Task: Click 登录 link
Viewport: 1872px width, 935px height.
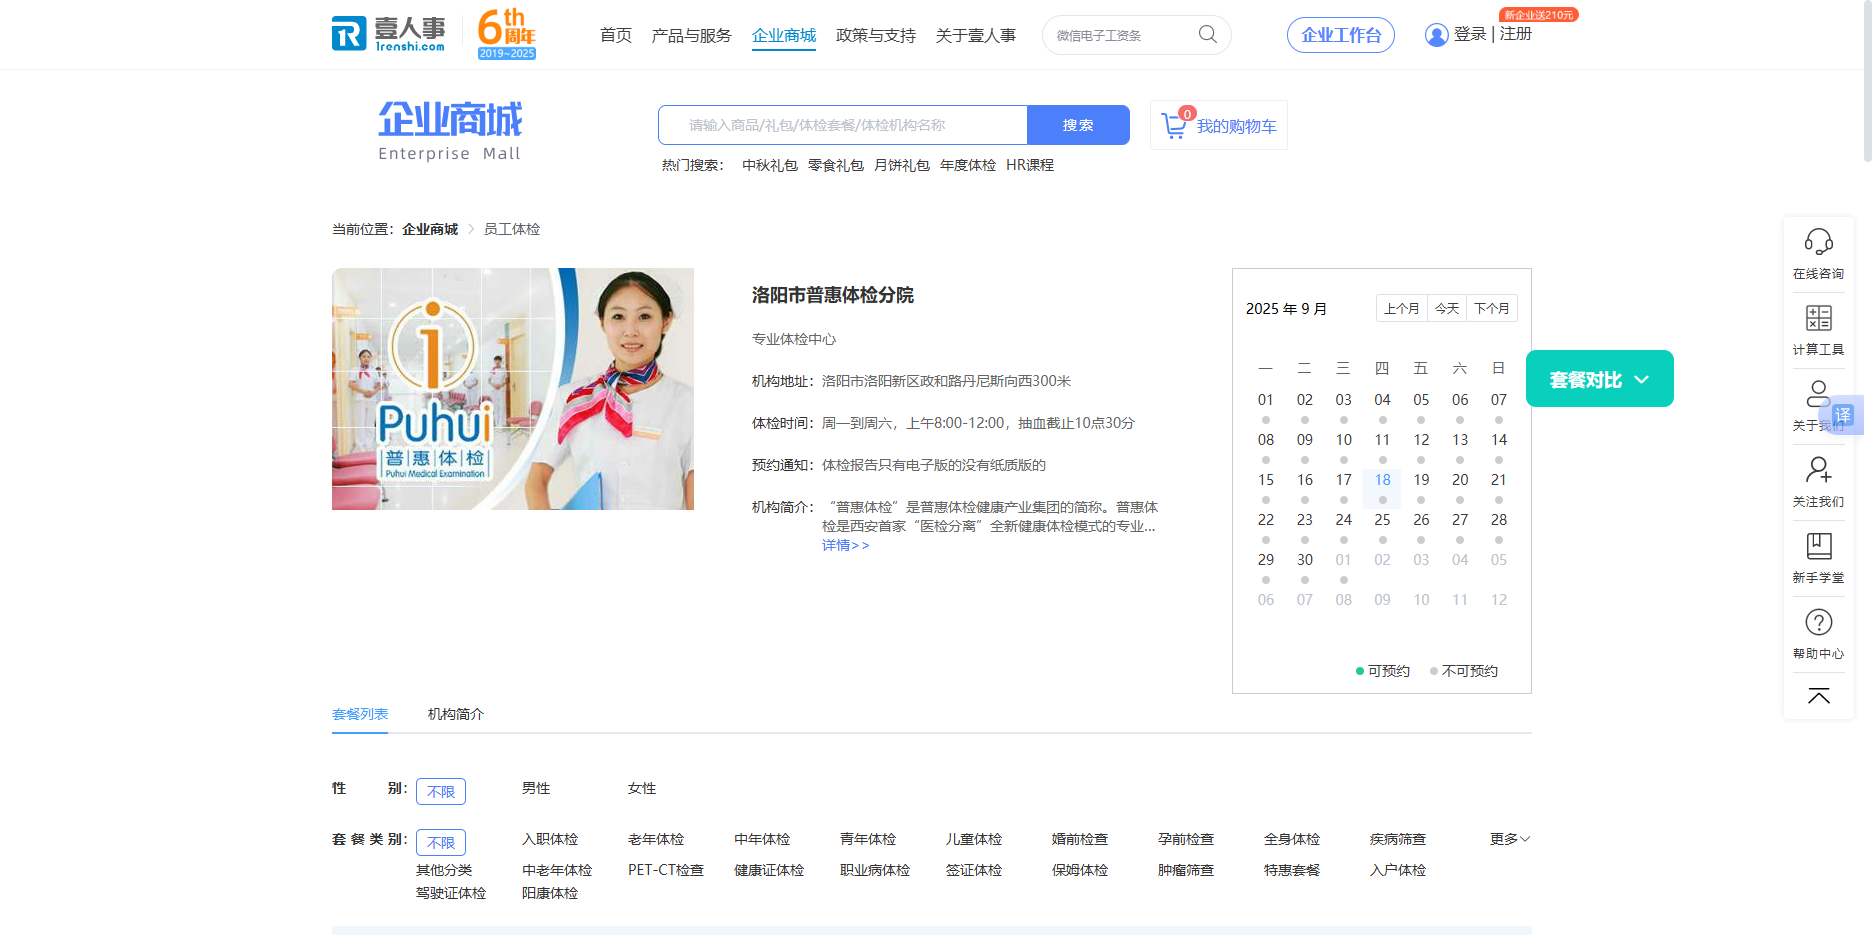Action: coord(1470,34)
